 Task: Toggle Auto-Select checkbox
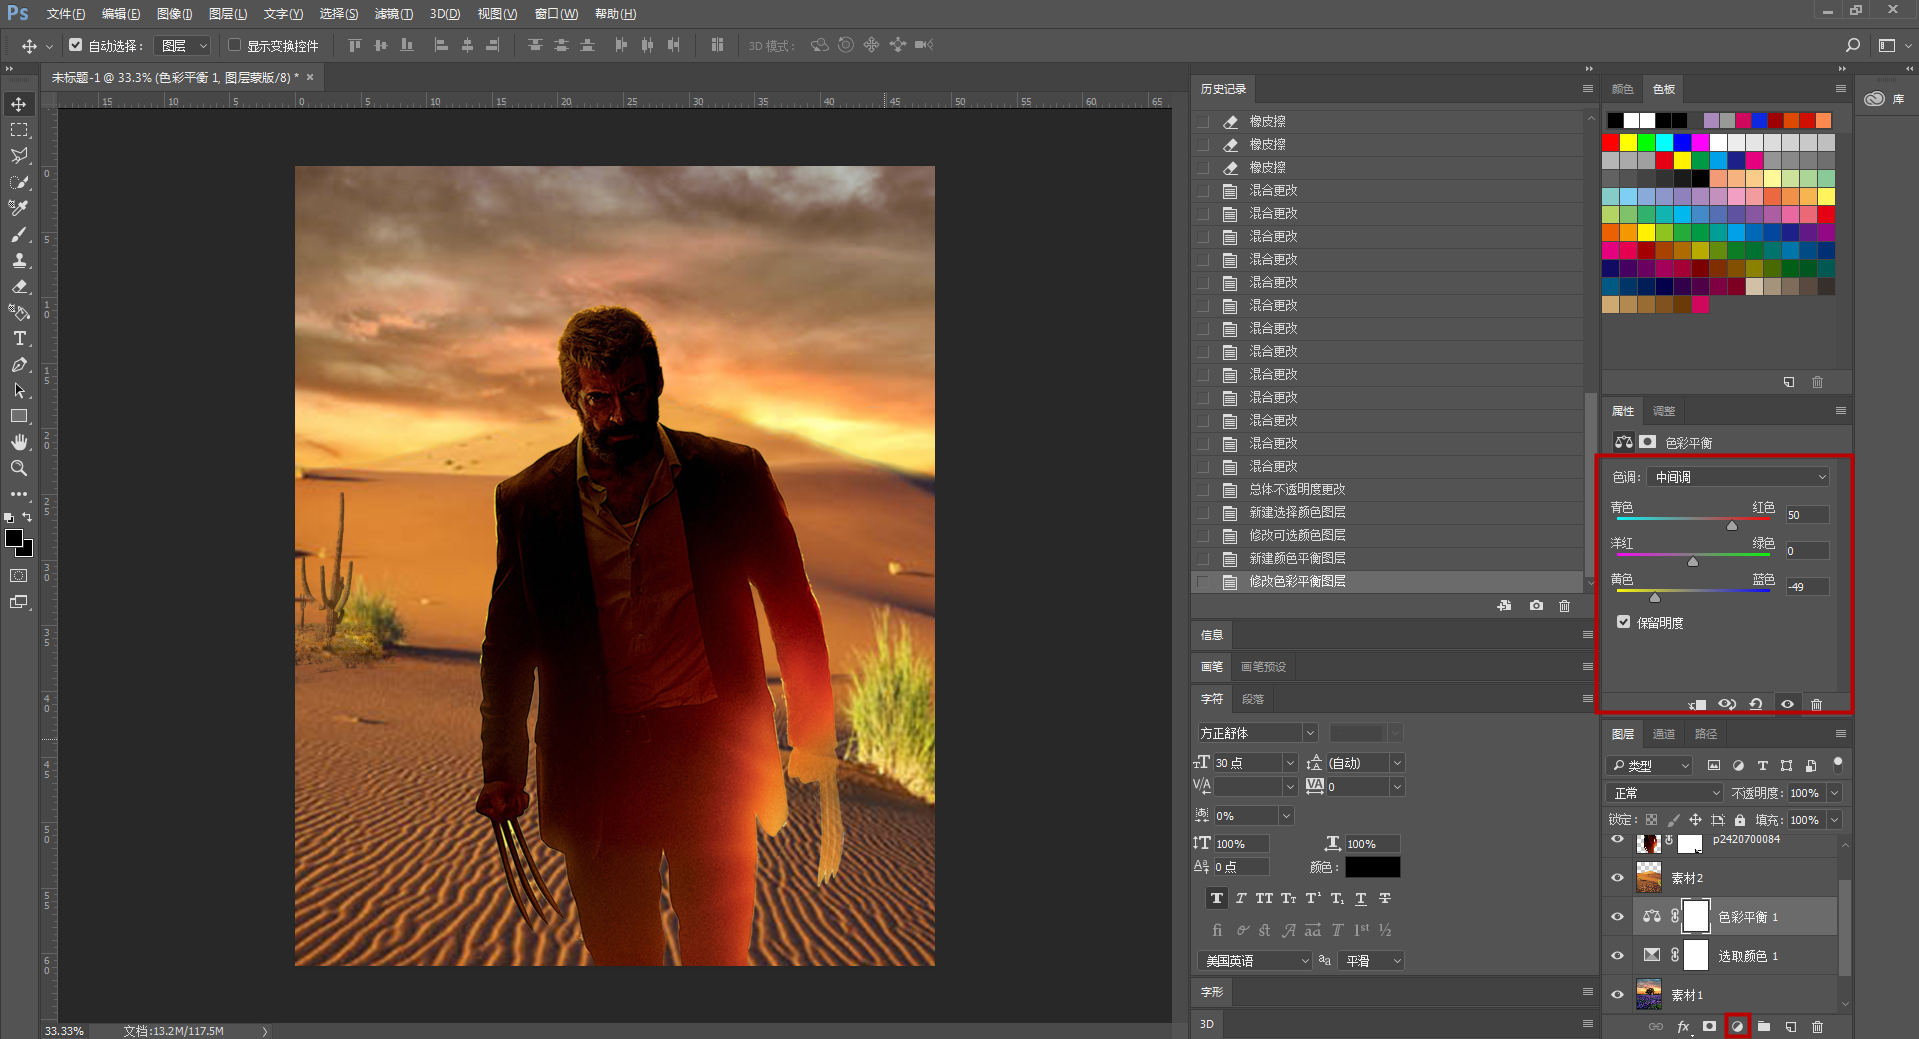pos(75,45)
